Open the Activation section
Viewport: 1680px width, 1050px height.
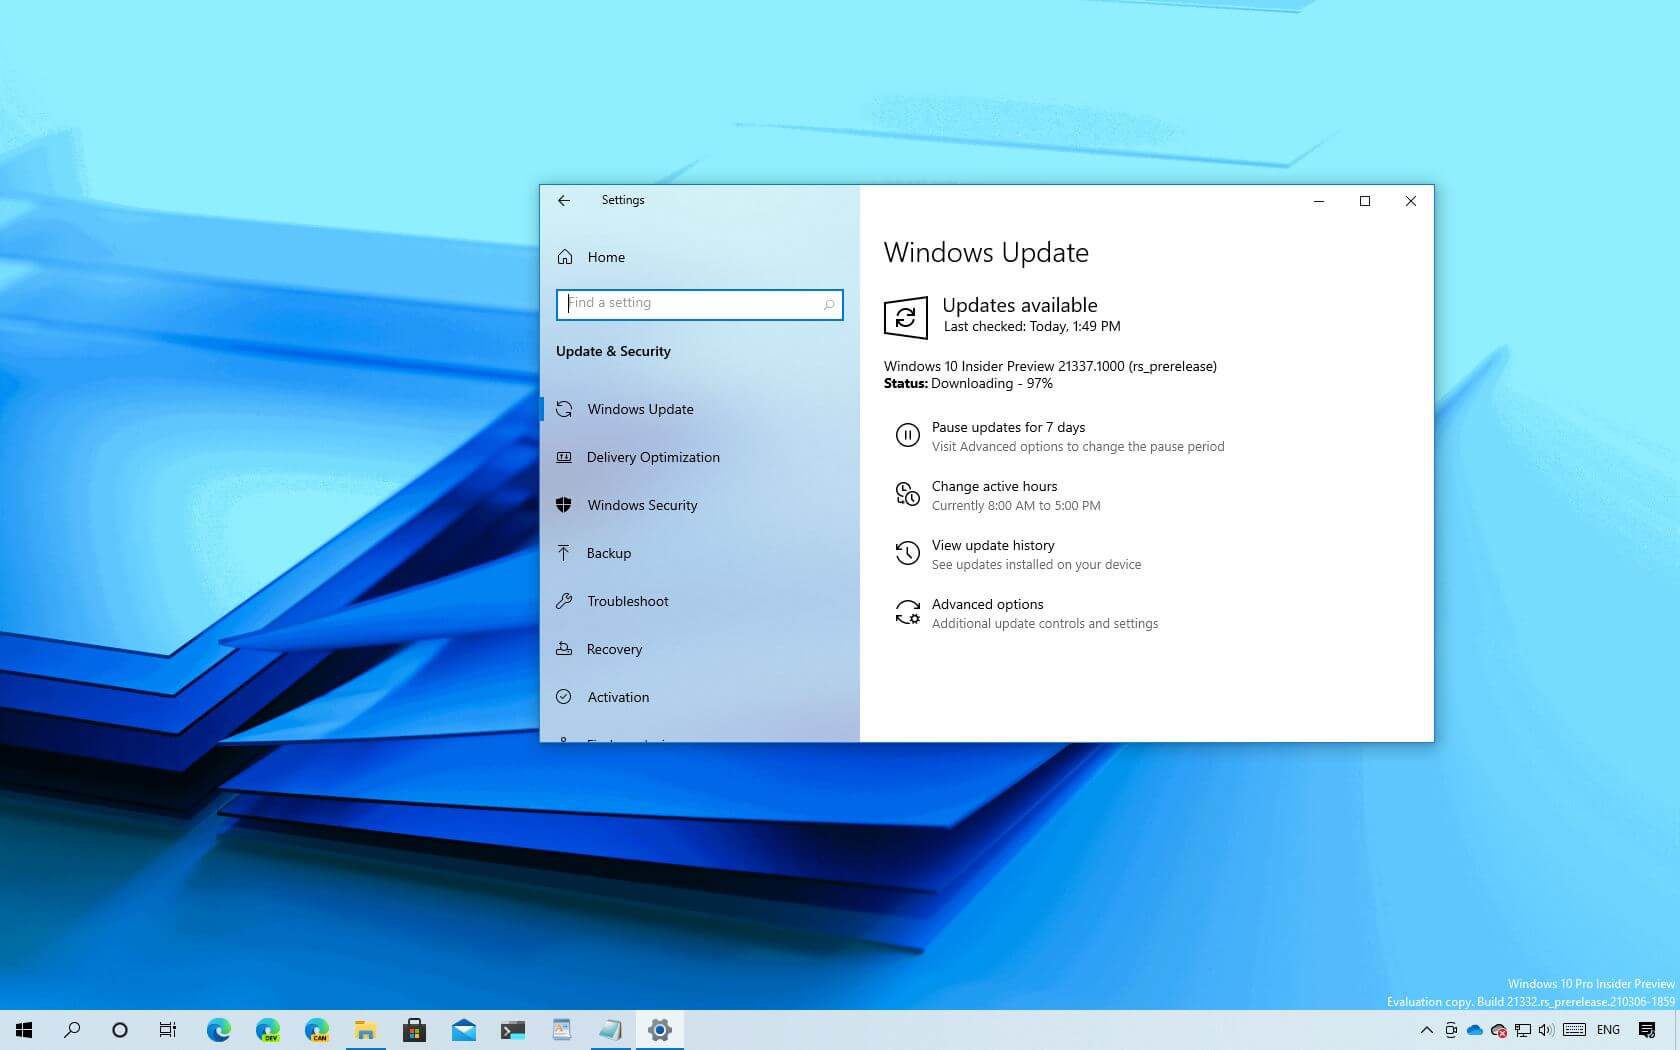pyautogui.click(x=618, y=697)
